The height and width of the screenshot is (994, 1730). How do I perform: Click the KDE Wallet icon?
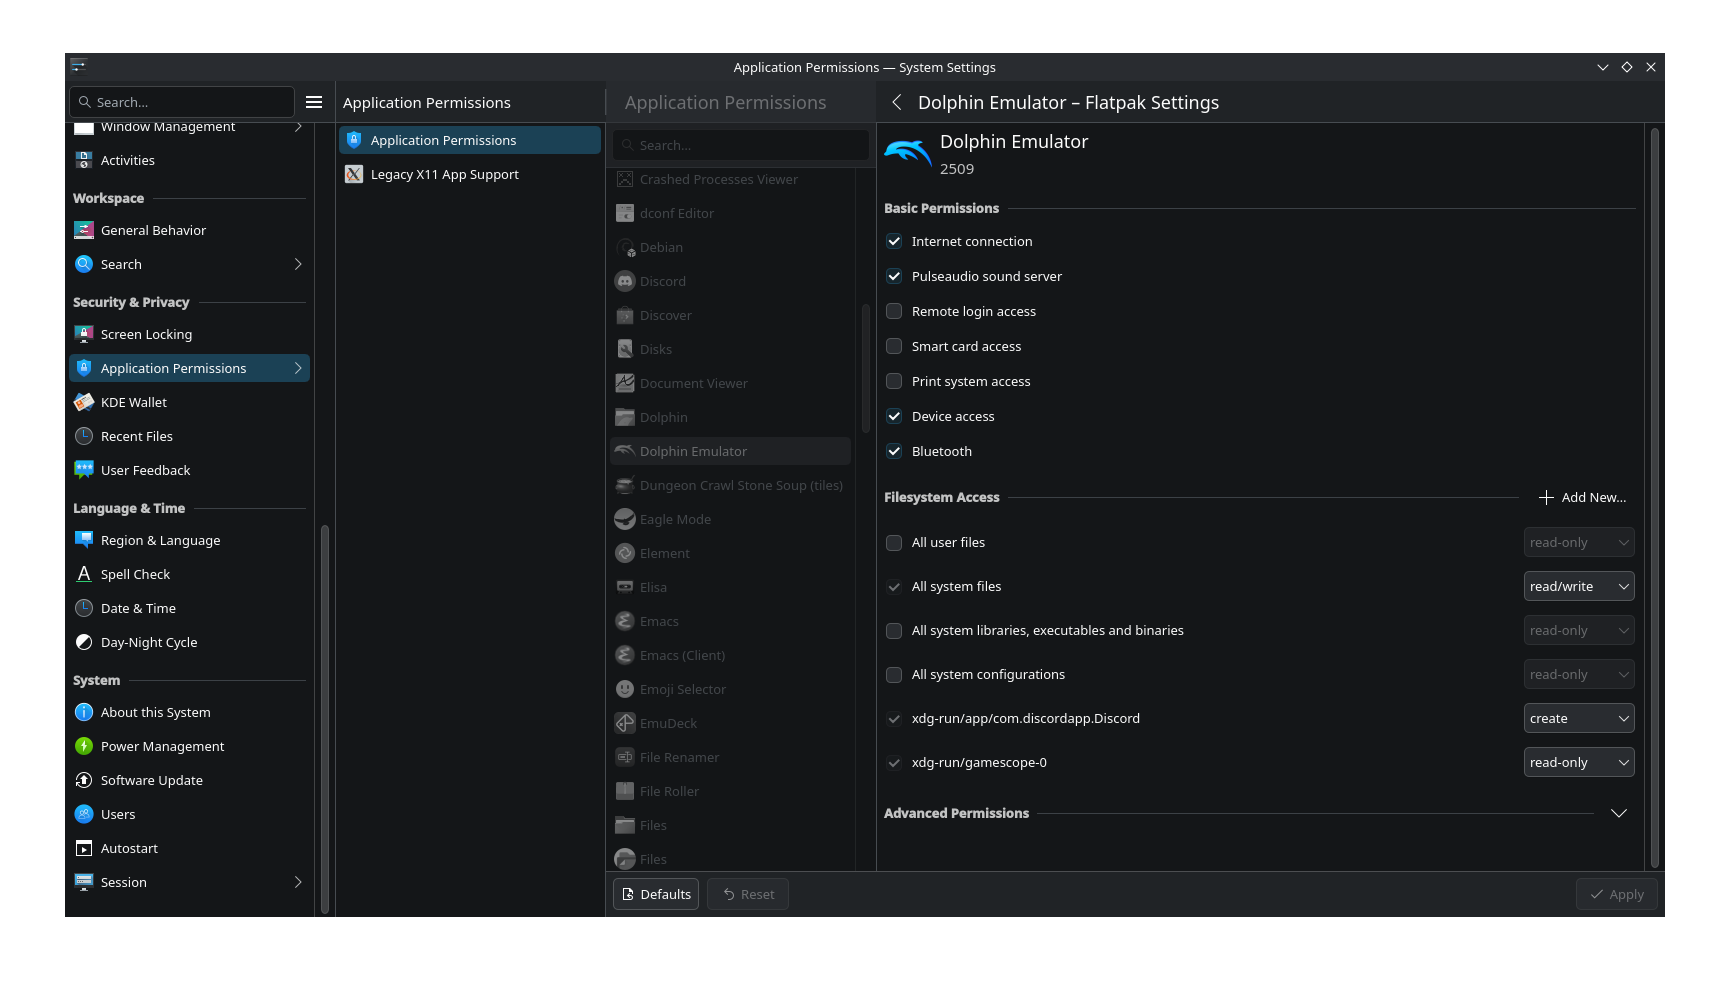coord(84,402)
